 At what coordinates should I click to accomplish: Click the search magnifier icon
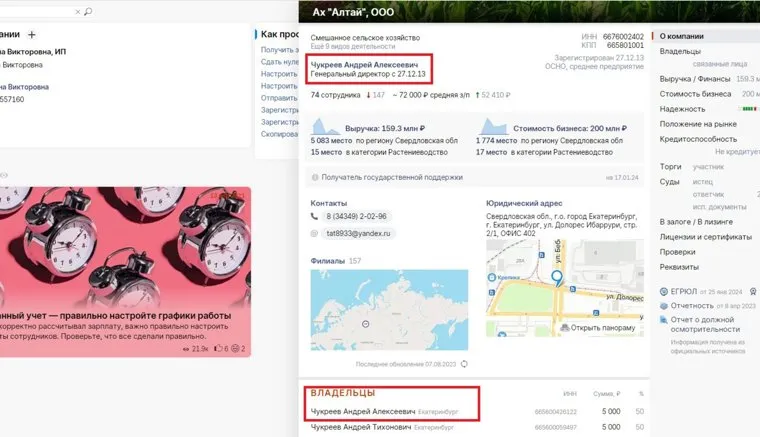88,12
